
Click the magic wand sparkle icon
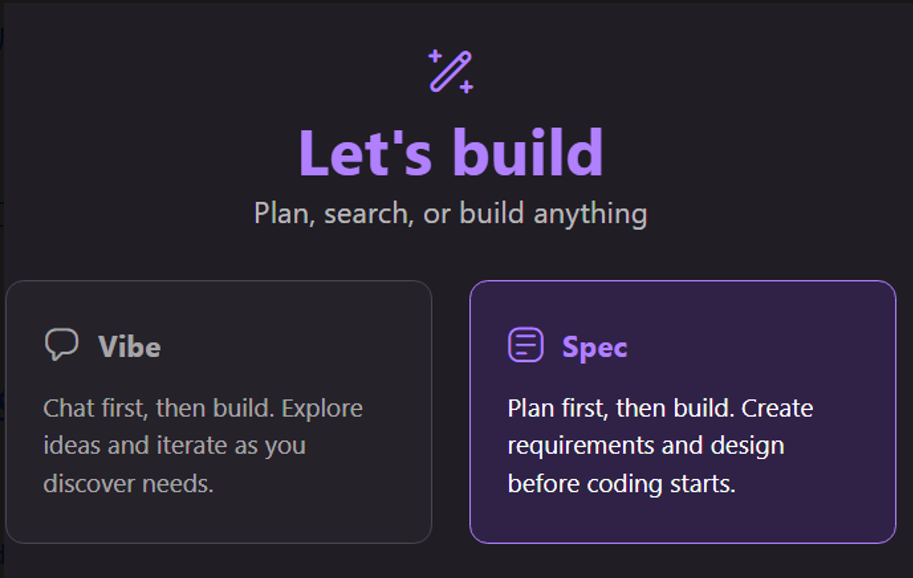pyautogui.click(x=451, y=72)
